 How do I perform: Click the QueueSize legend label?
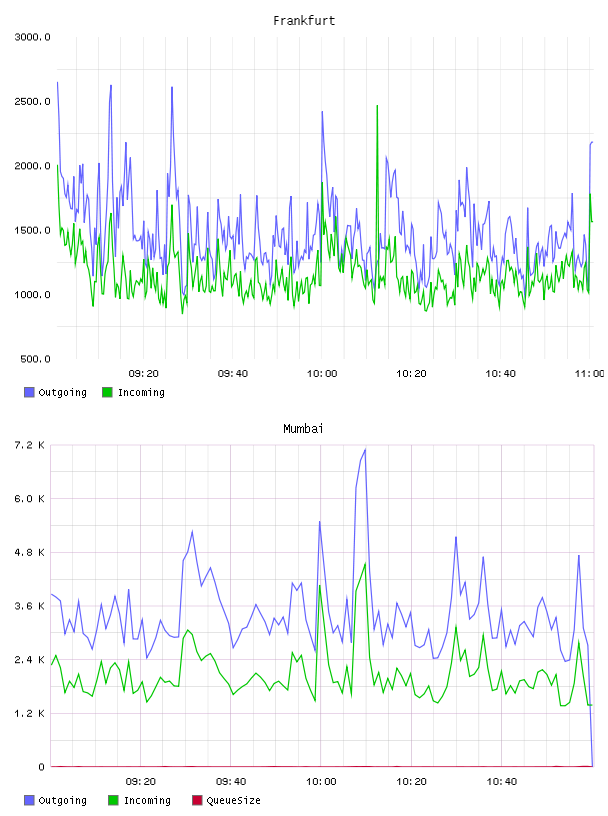pos(233,800)
